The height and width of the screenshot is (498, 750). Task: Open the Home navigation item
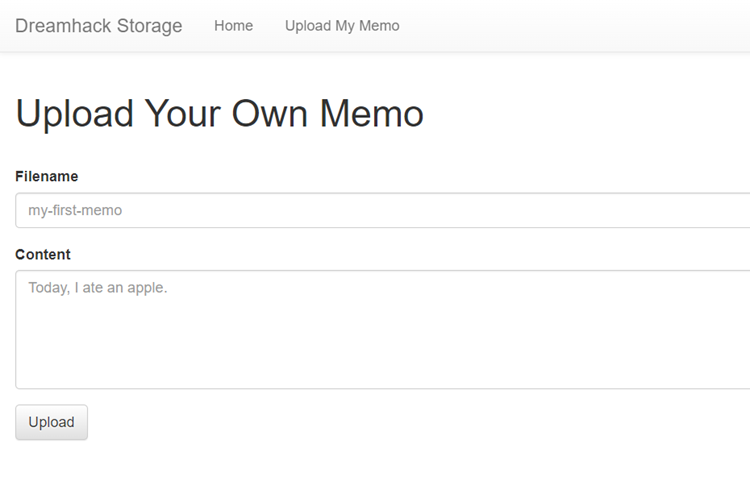point(233,26)
